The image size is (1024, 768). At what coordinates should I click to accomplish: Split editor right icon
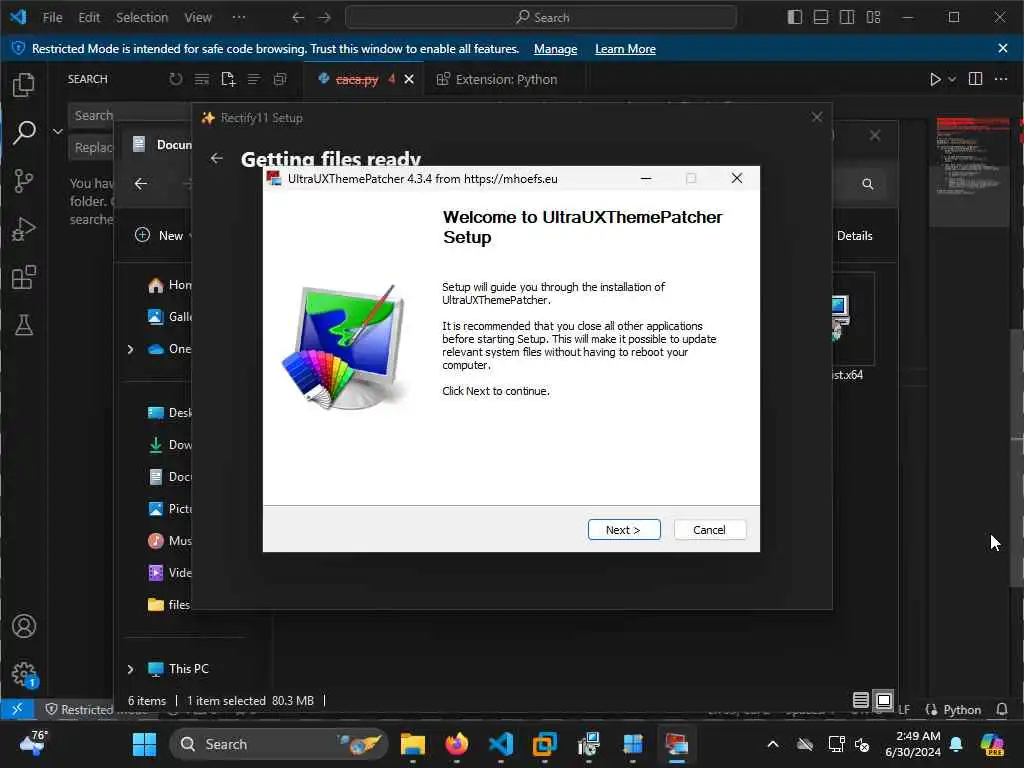click(976, 79)
